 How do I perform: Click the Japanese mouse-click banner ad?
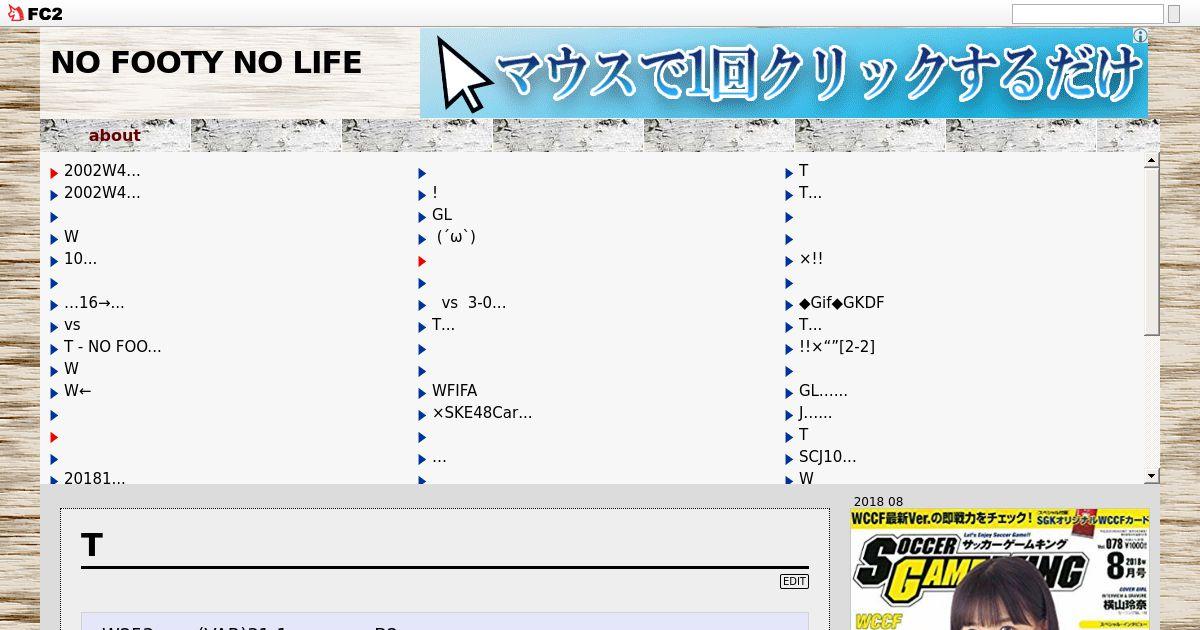784,72
